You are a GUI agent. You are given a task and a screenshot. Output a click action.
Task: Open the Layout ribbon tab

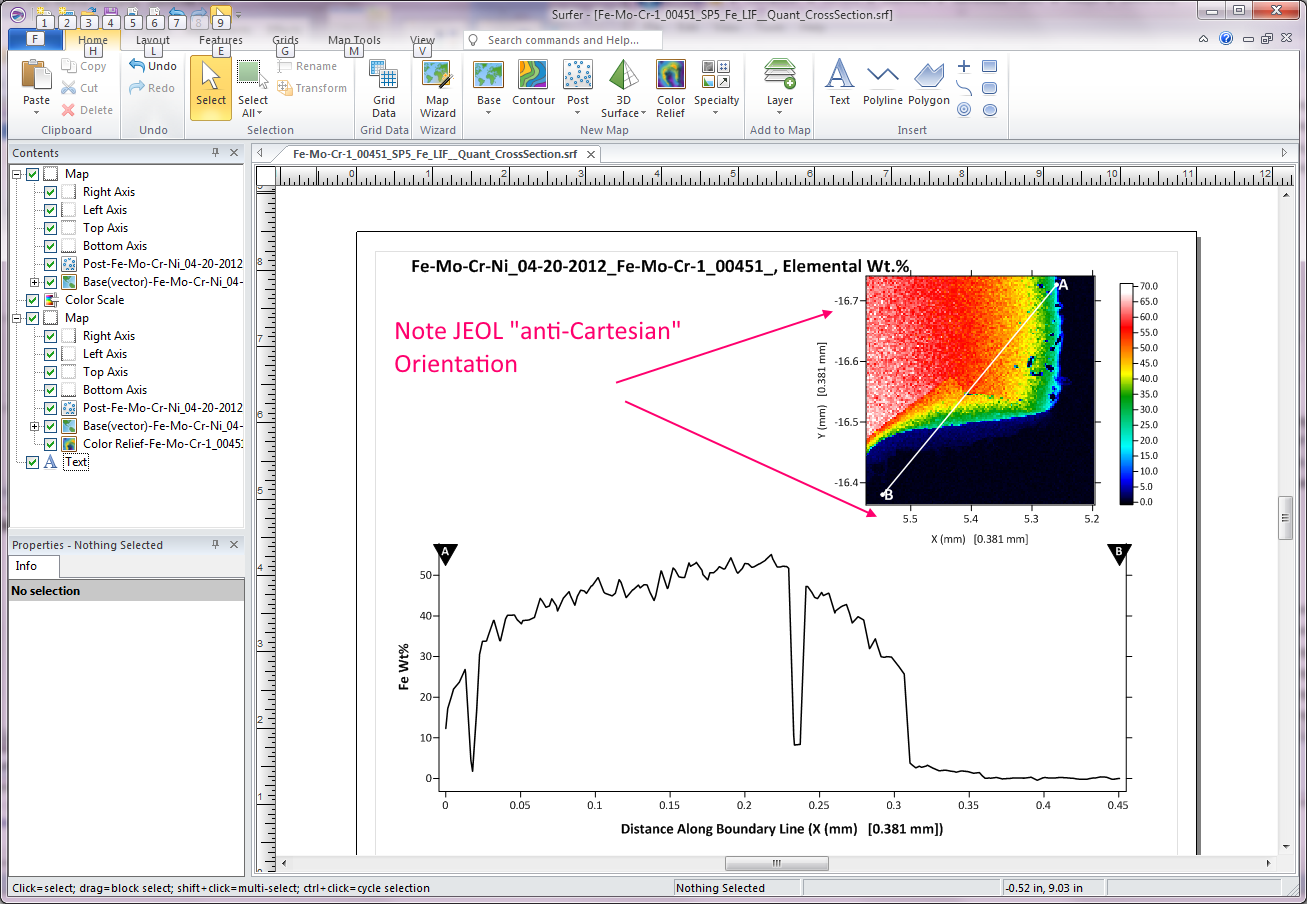coord(153,41)
